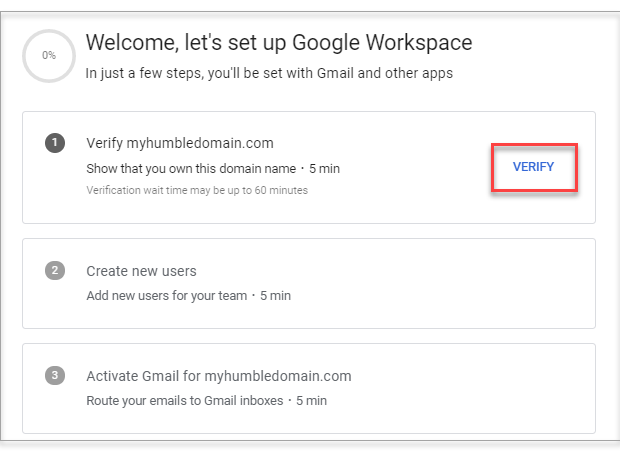Click the verification wait time note

click(x=196, y=190)
